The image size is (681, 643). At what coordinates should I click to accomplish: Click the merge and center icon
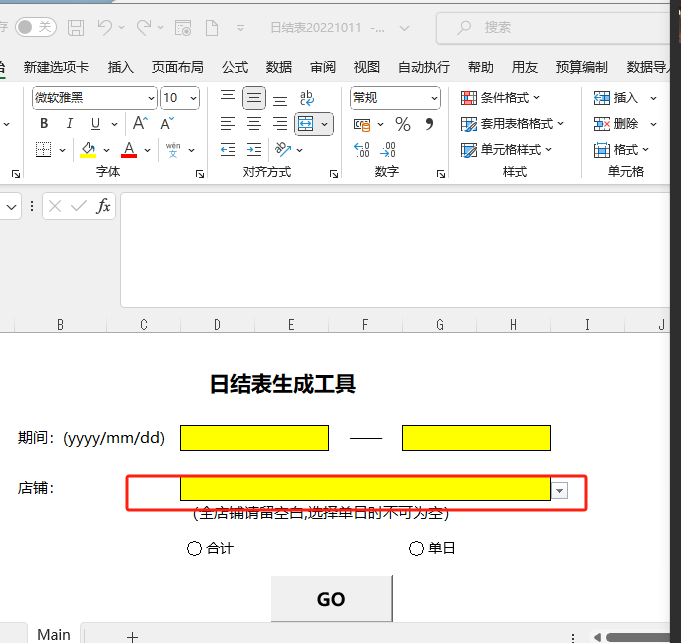[306, 124]
